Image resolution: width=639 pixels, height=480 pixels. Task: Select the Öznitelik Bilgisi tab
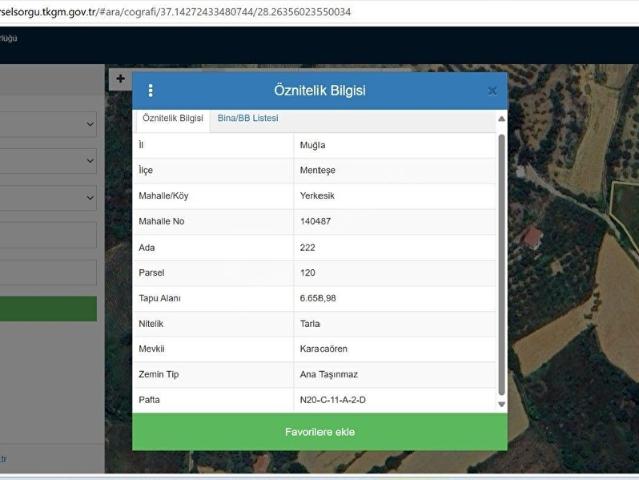(x=173, y=119)
